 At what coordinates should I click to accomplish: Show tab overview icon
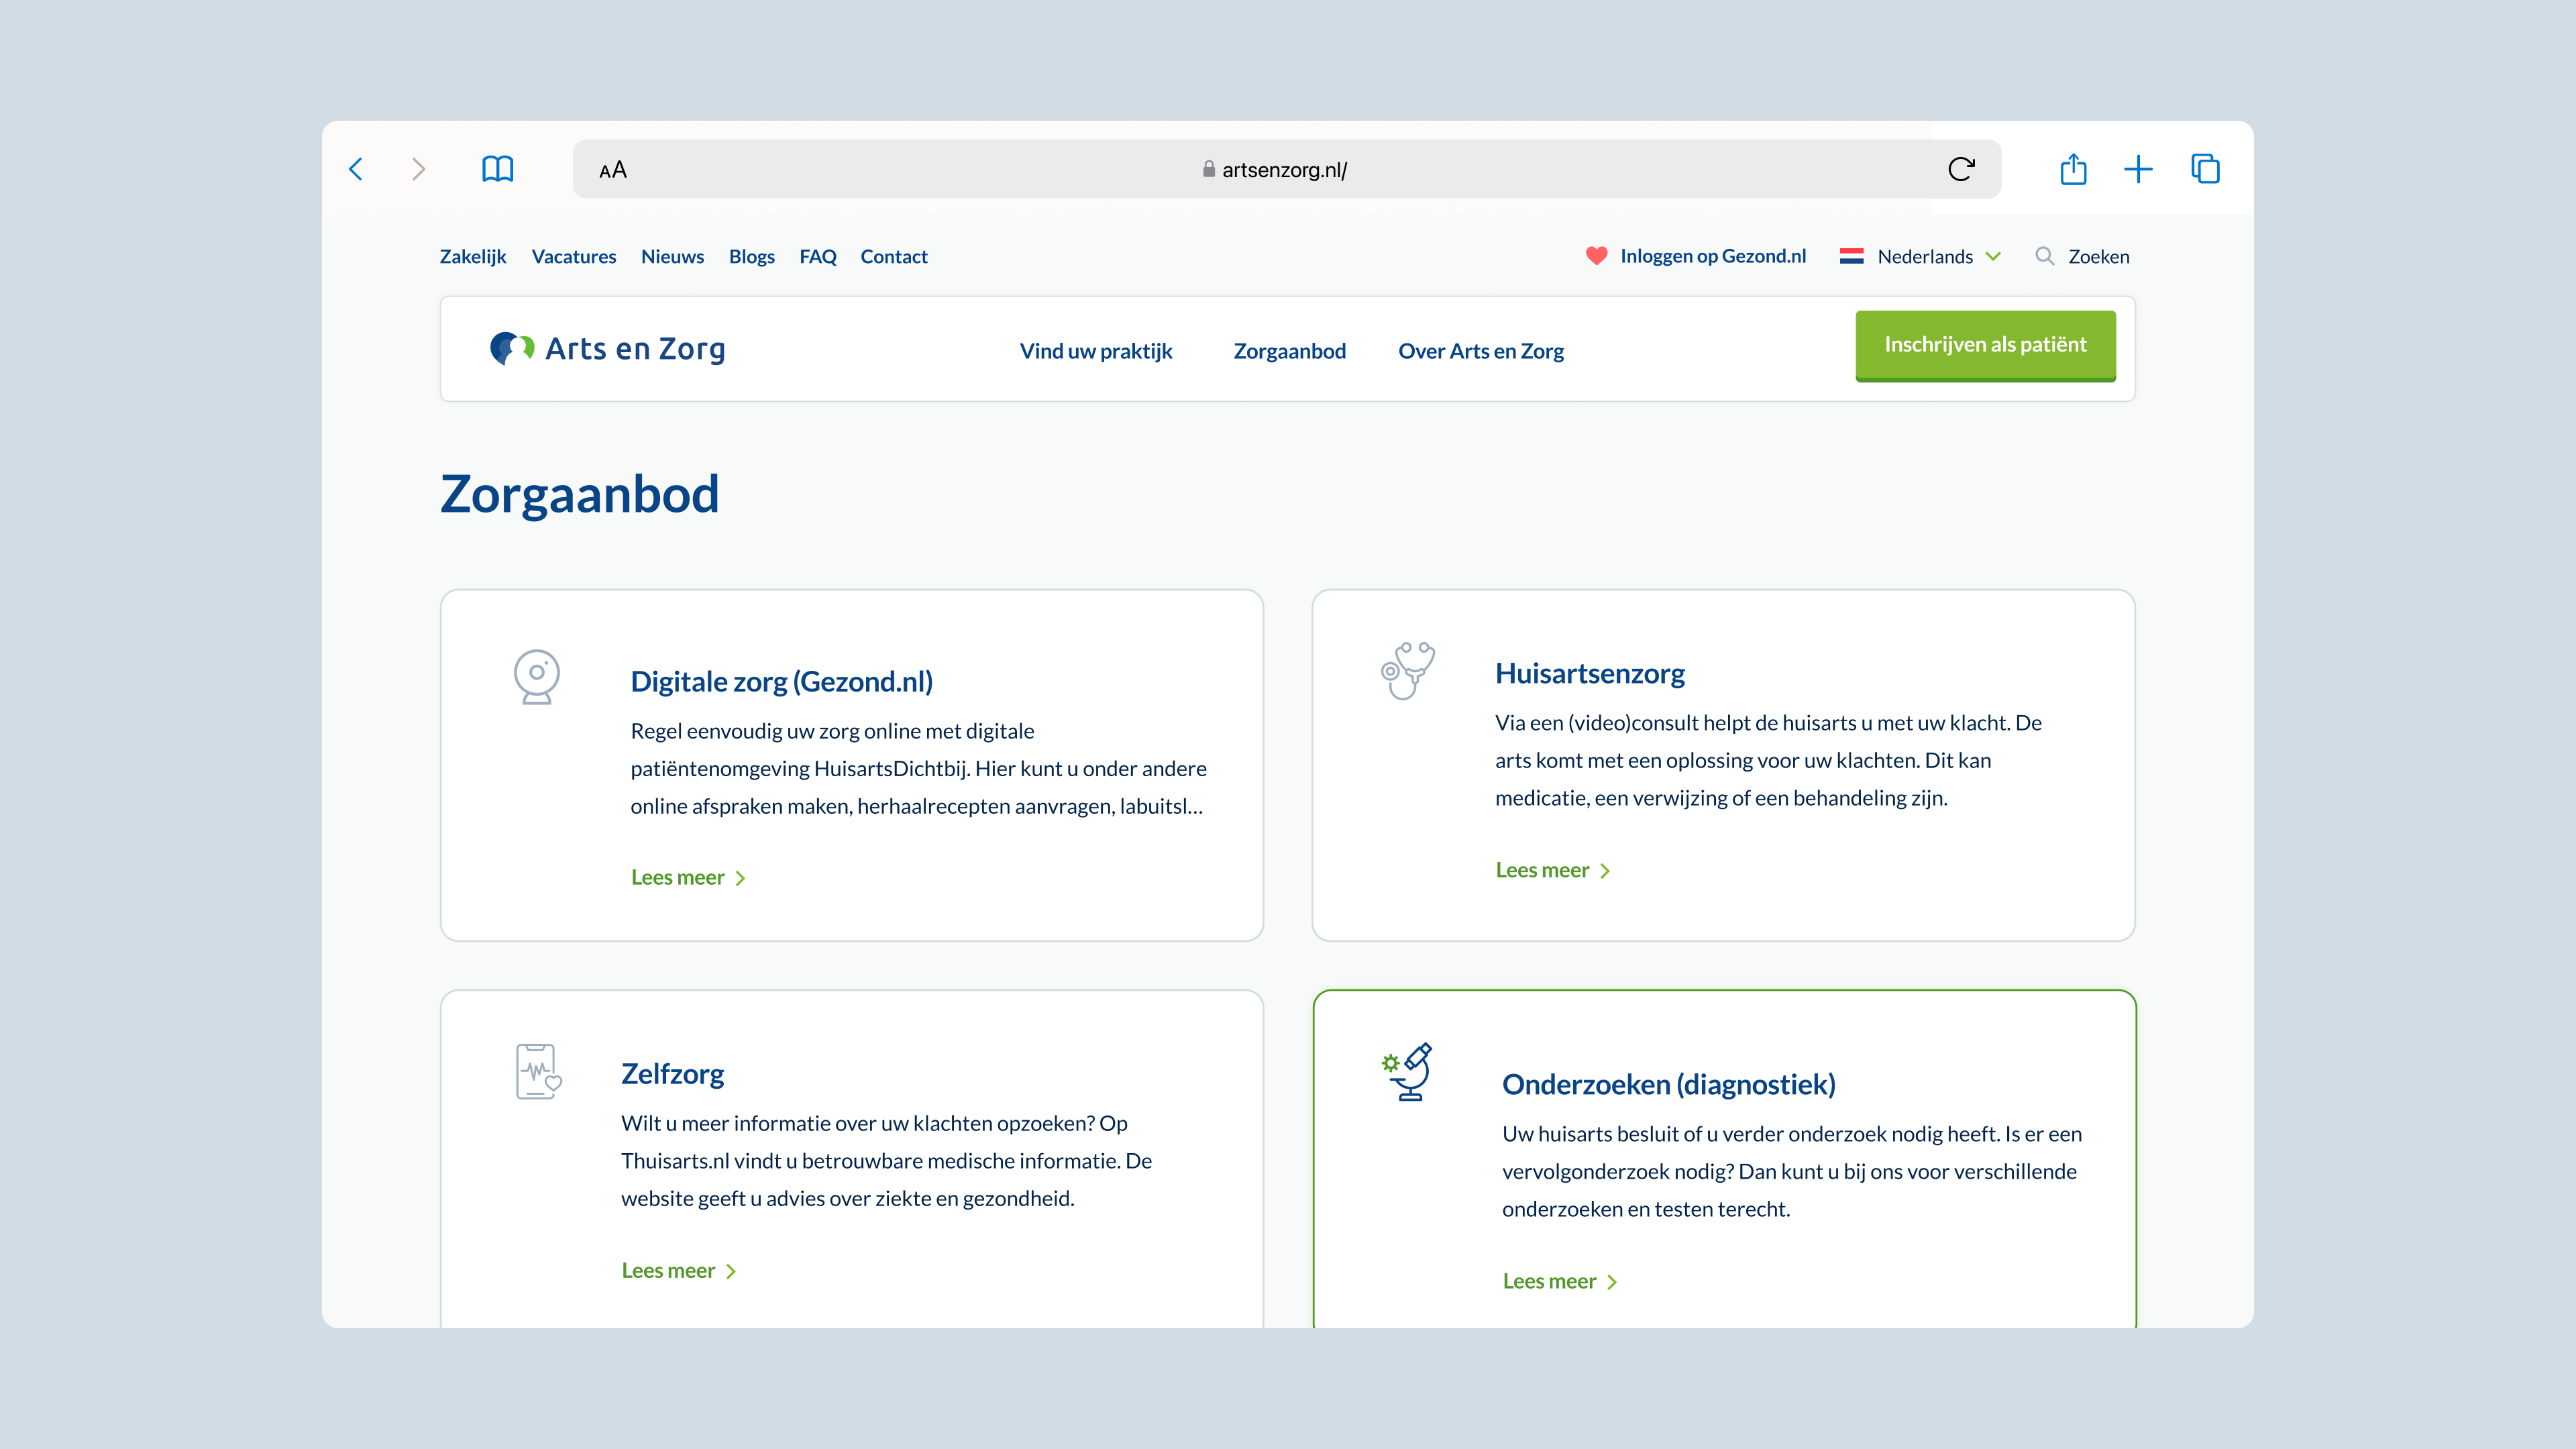[x=2205, y=169]
